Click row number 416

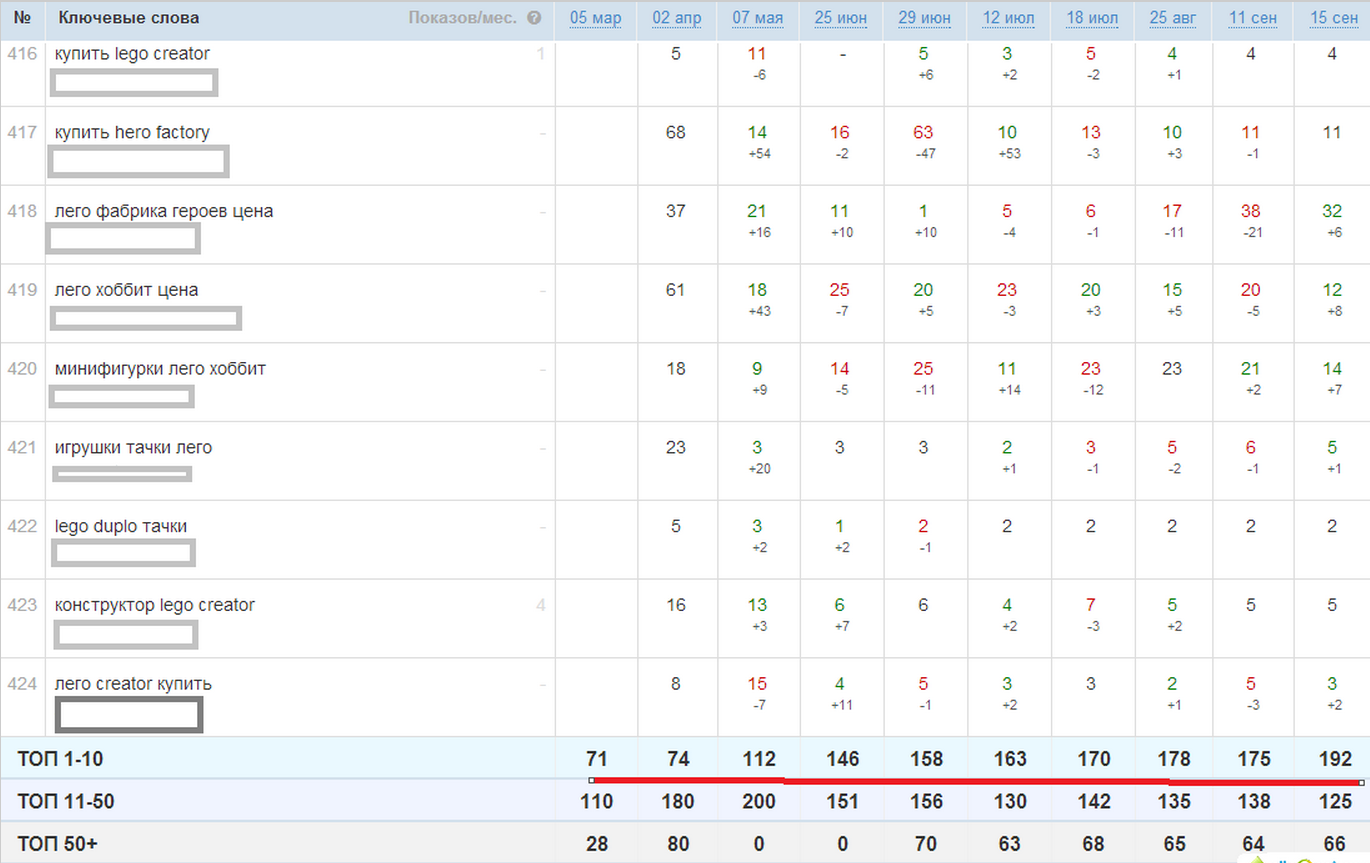(x=22, y=54)
